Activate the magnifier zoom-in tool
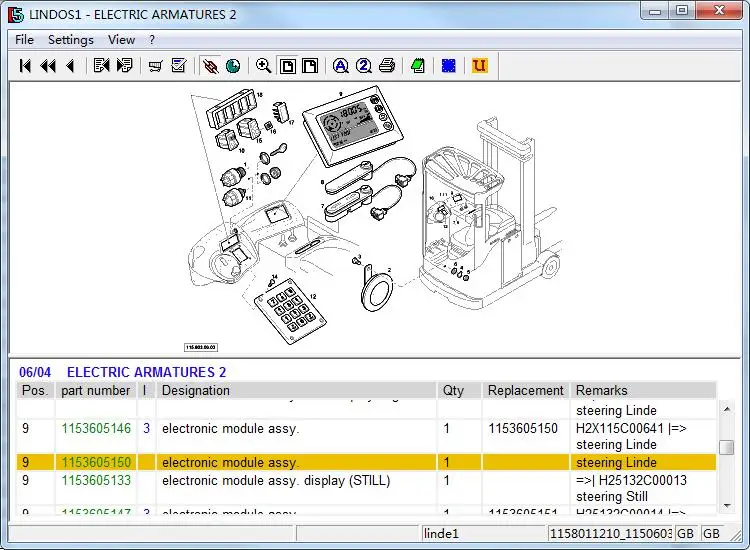Viewport: 750px width, 550px height. click(264, 66)
